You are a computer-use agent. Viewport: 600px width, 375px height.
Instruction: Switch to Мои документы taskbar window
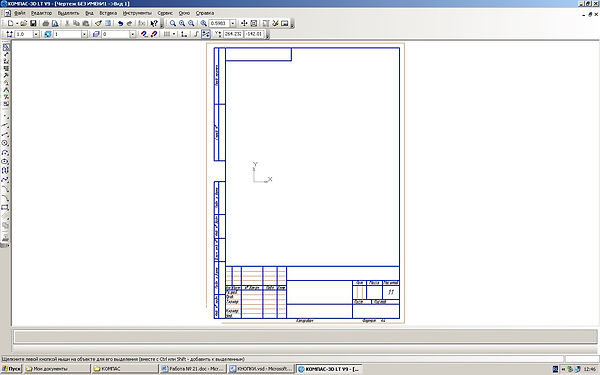(x=56, y=369)
